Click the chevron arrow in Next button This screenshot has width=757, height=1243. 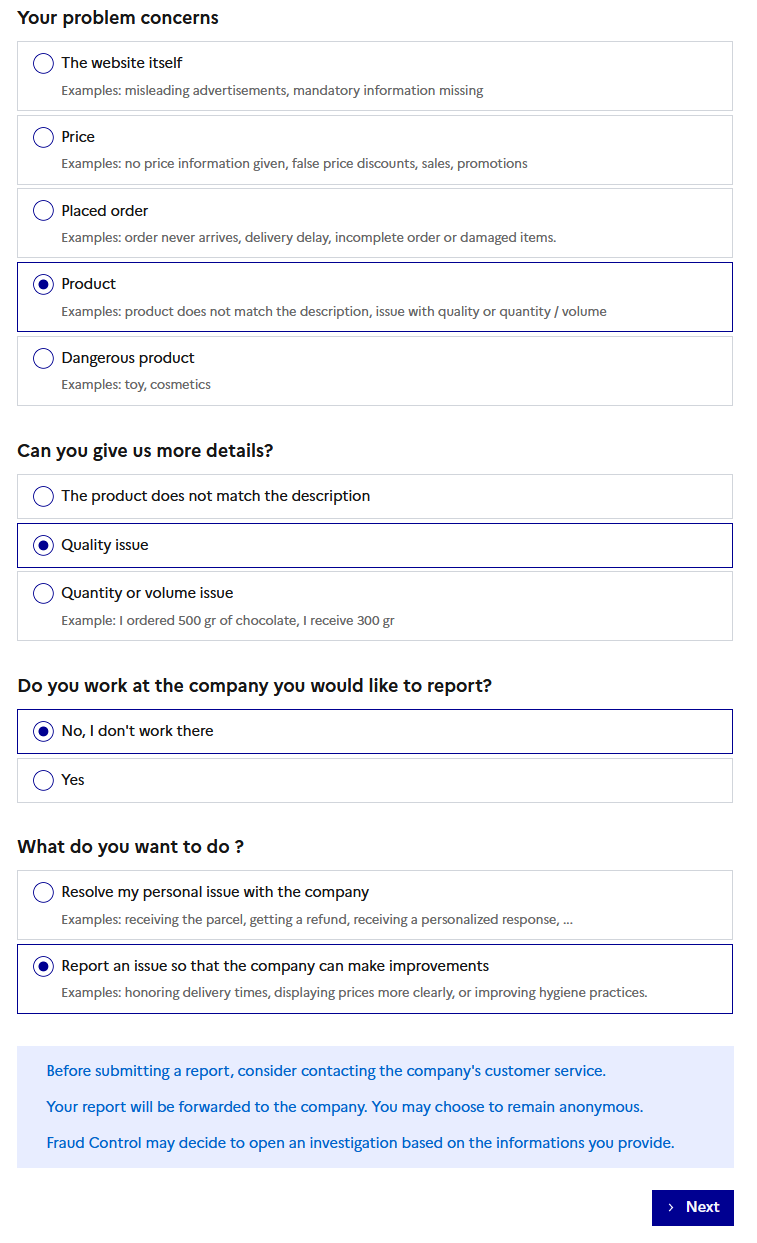(671, 1207)
